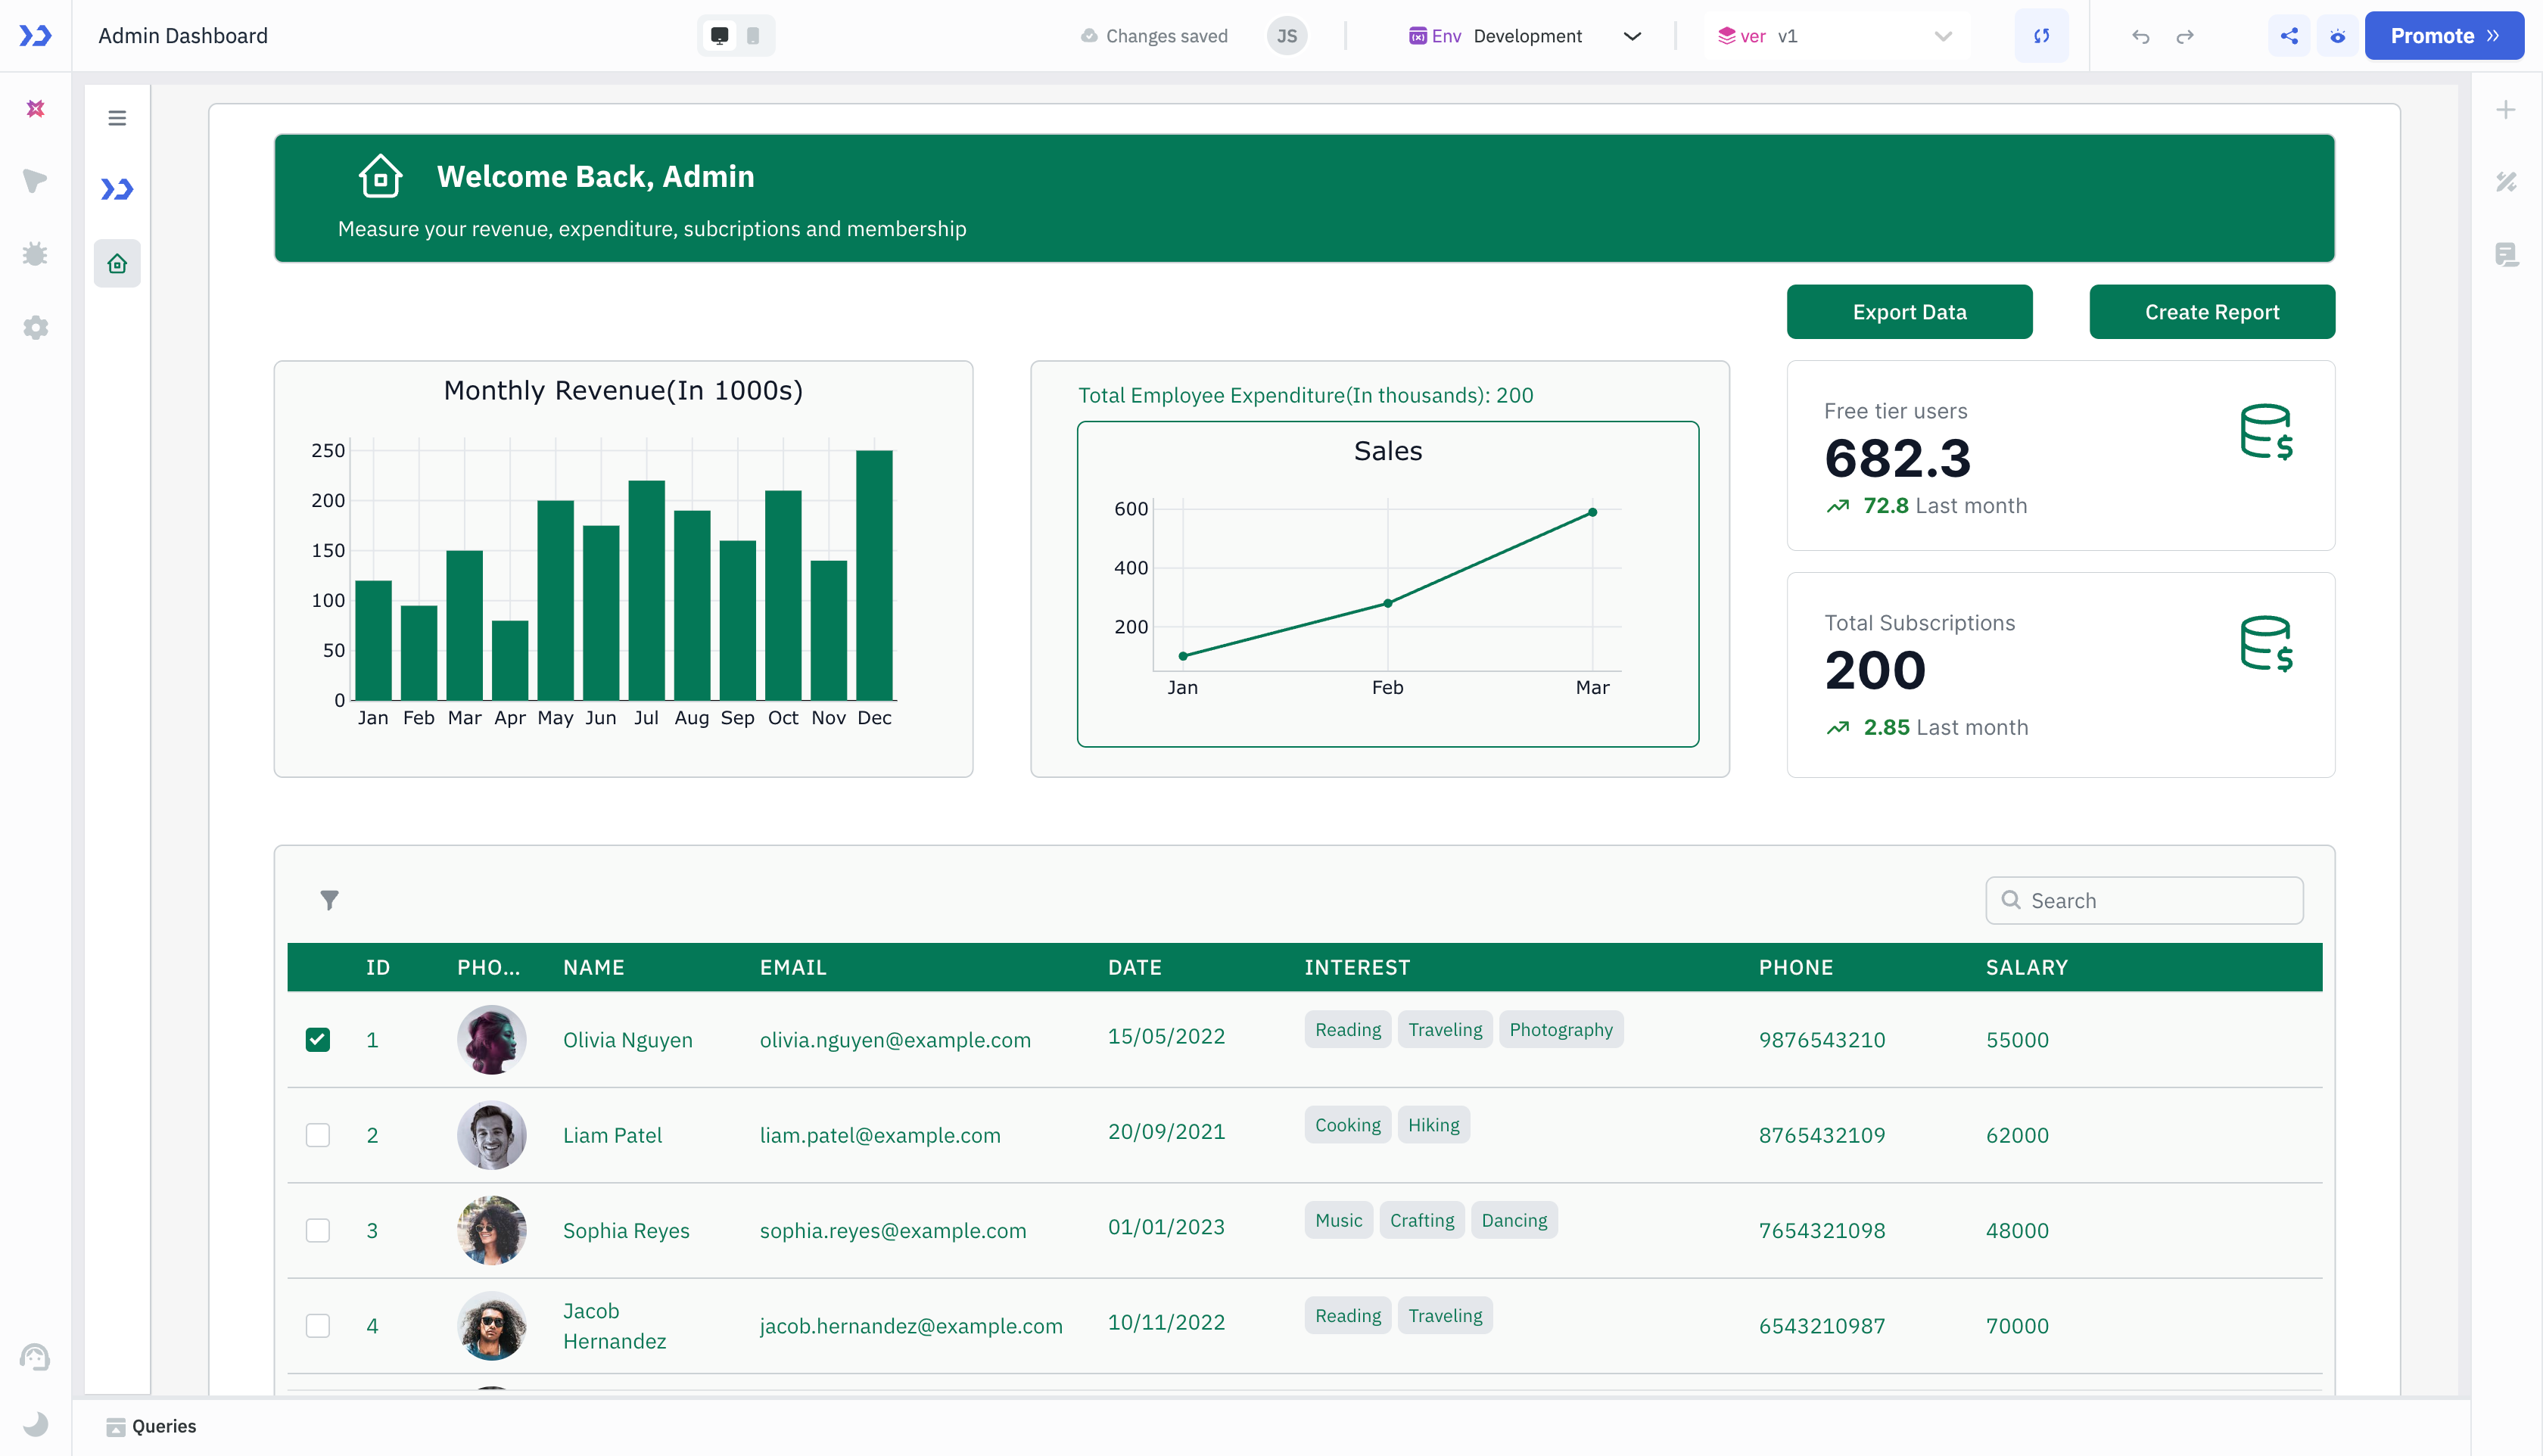Click the Export Data button
This screenshot has height=1456, width=2543.
(1909, 311)
